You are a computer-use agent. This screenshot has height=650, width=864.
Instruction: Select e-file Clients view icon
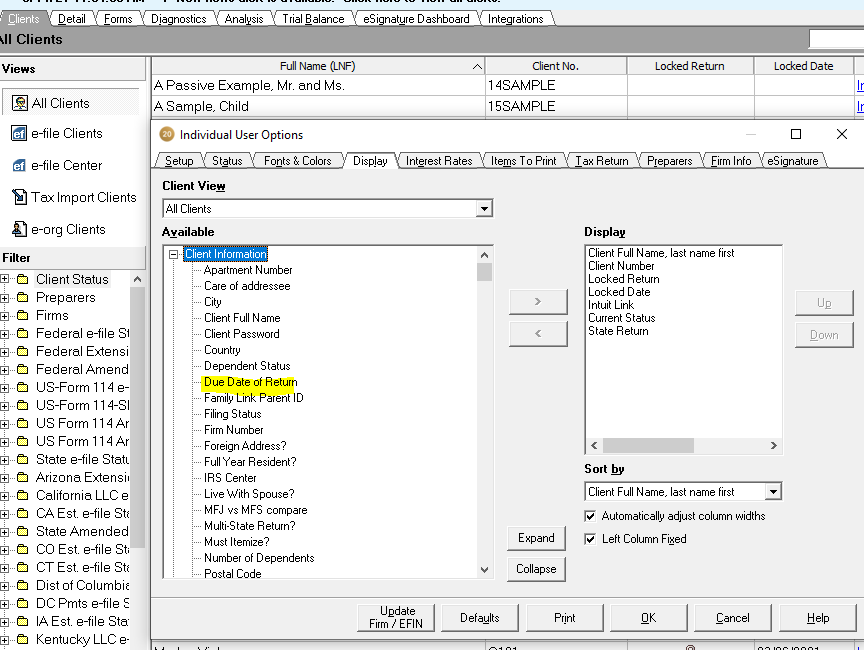[x=19, y=134]
